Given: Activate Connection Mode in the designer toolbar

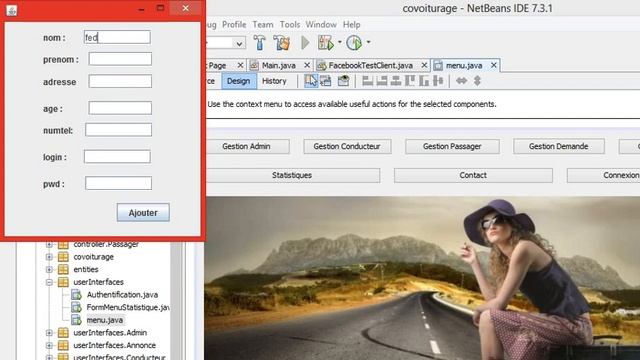Looking at the screenshot, I should coord(326,81).
